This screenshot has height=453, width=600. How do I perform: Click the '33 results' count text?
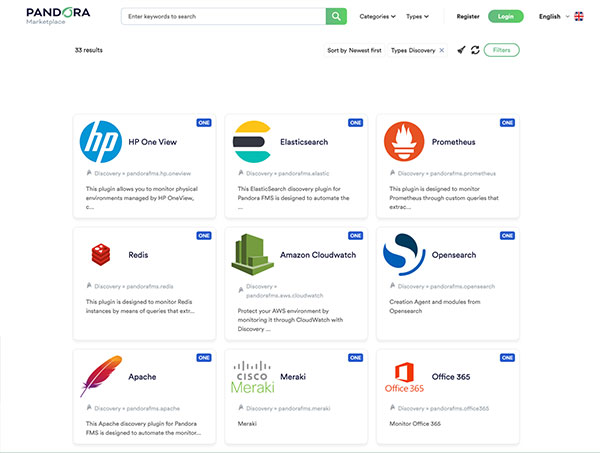coord(89,50)
